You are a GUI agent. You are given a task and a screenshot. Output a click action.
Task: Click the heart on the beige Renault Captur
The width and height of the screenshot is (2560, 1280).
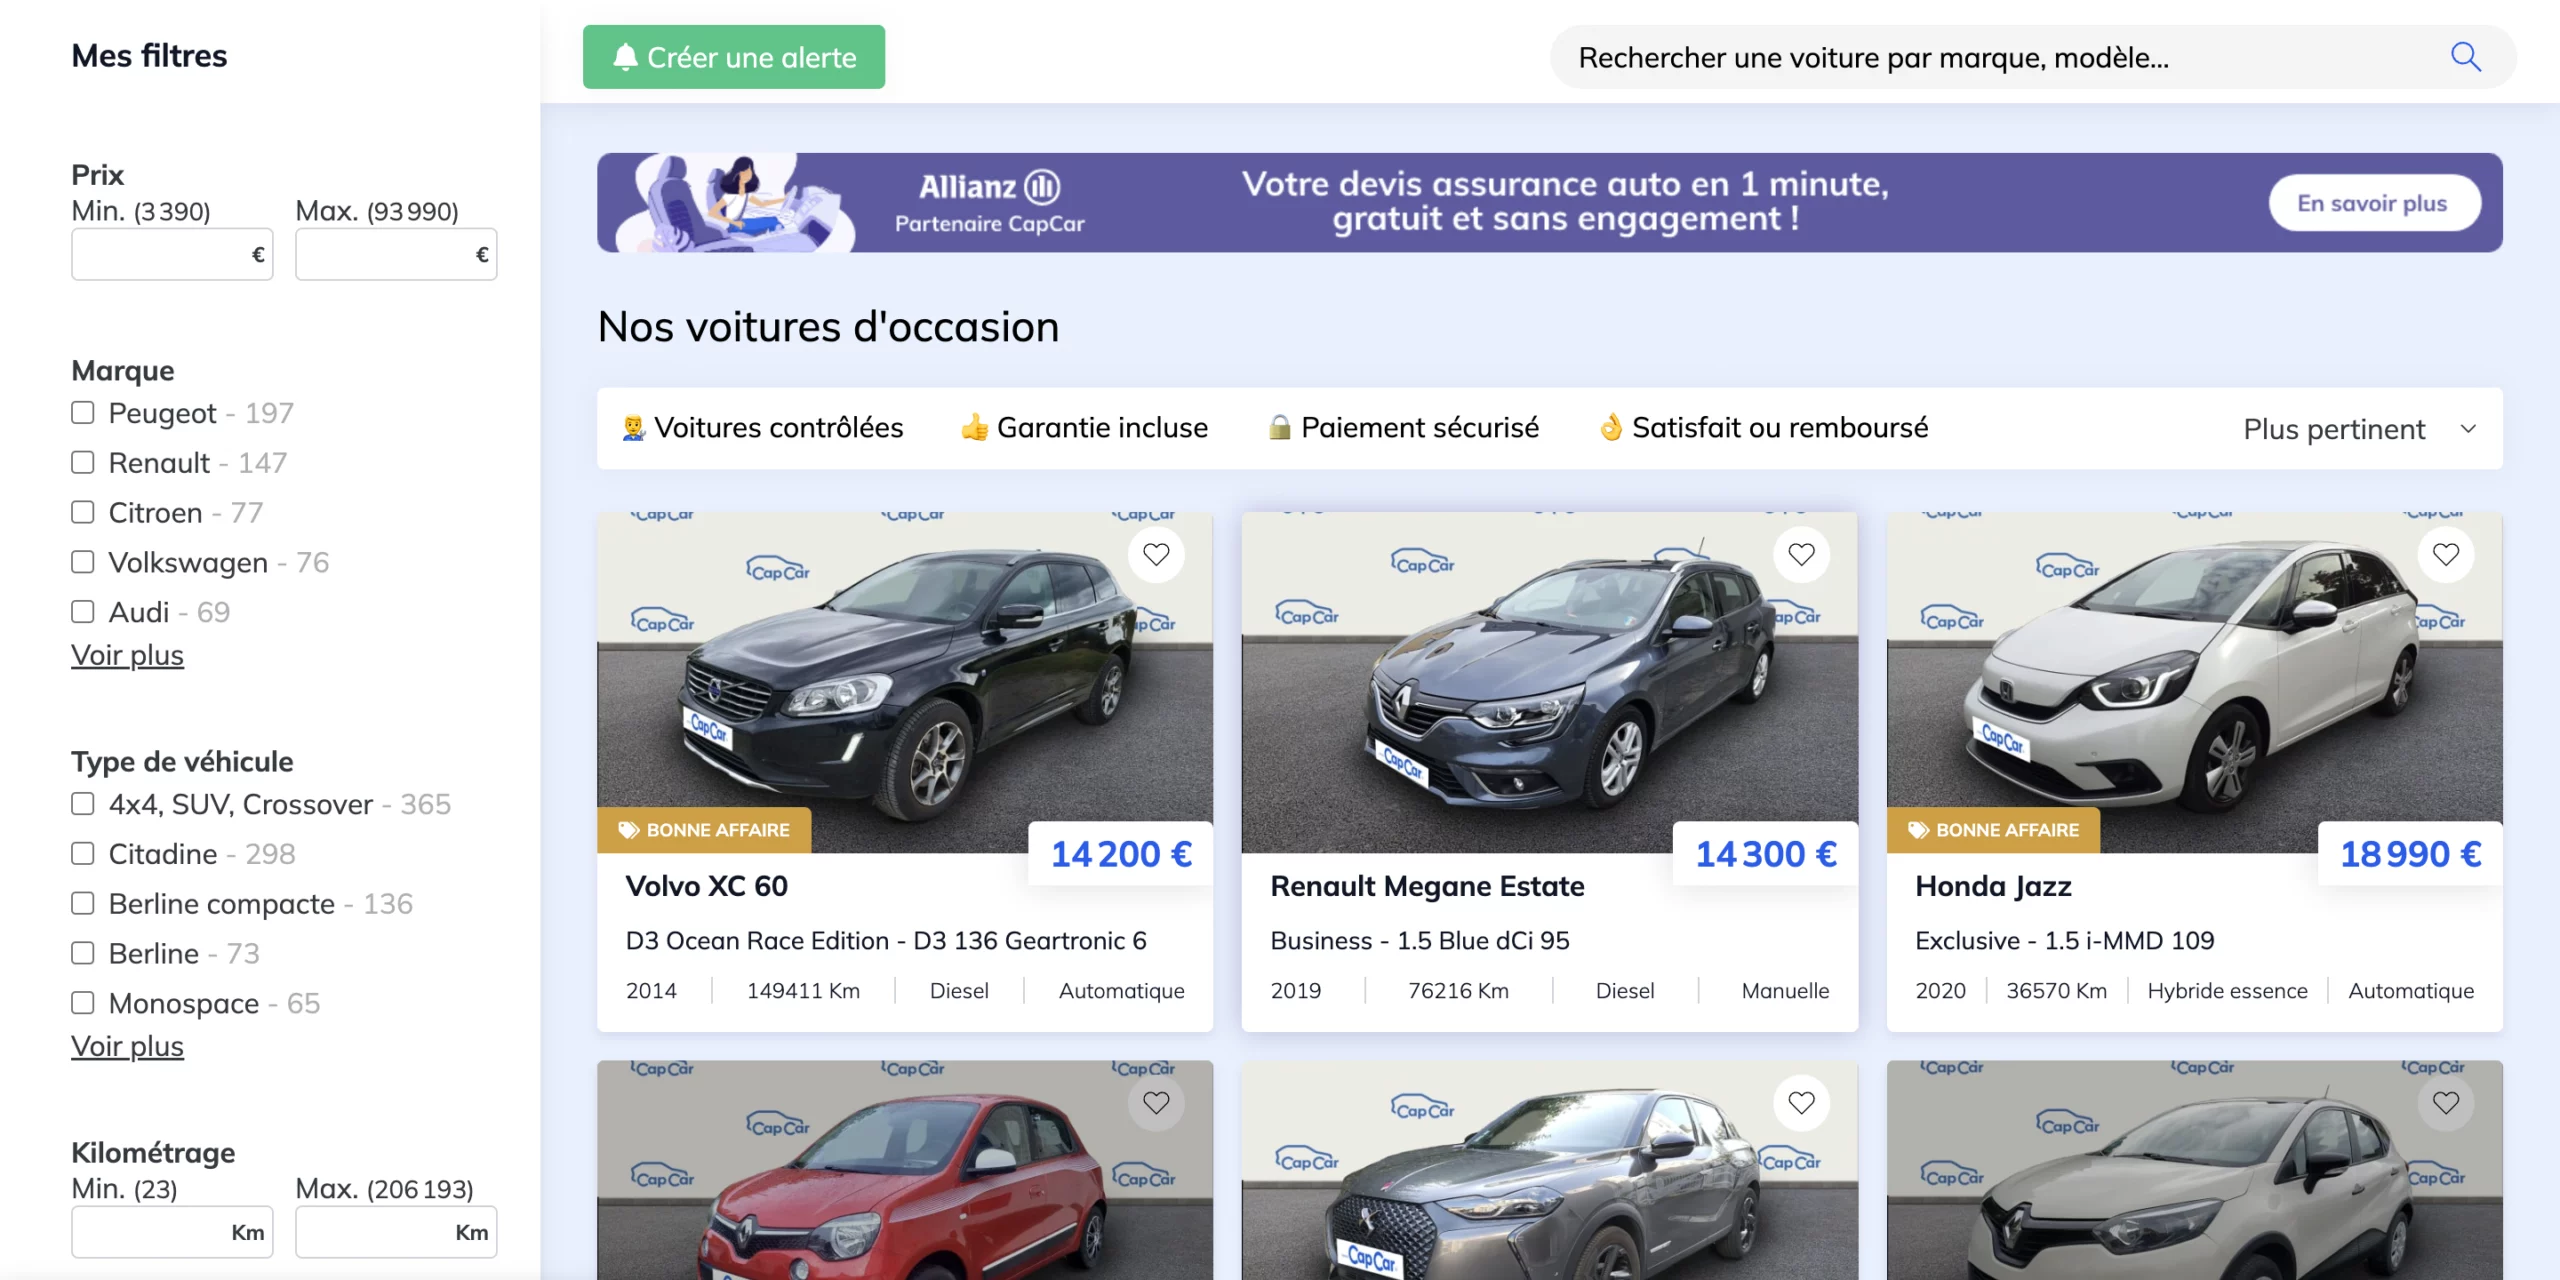point(2446,1102)
